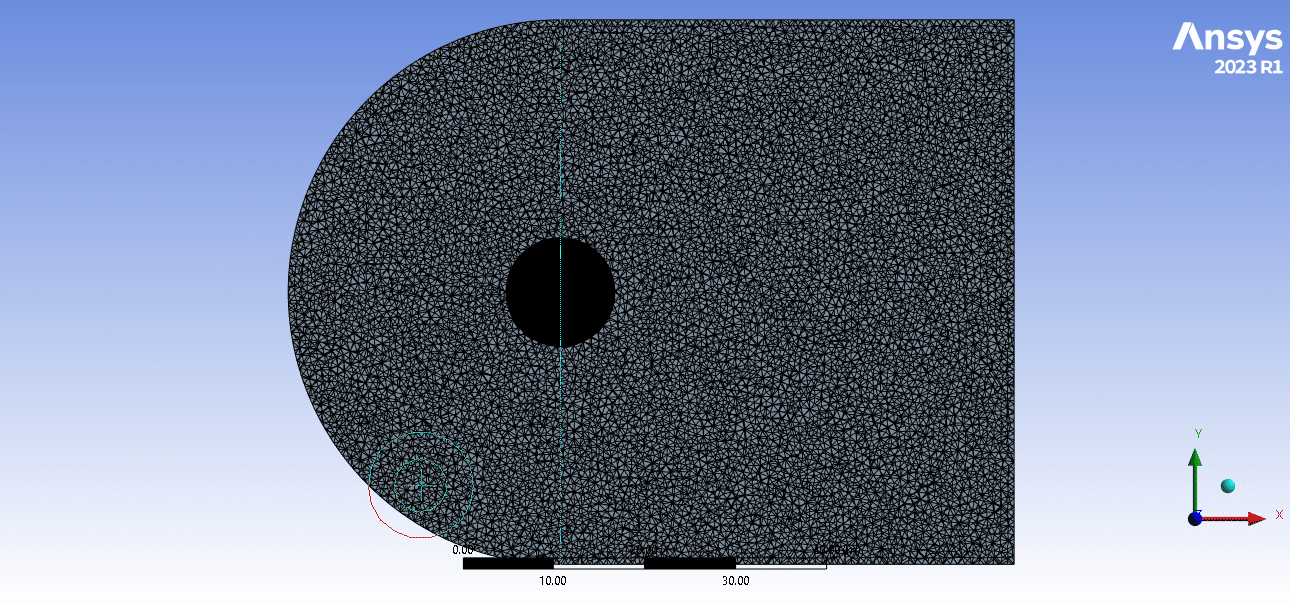Click the 2023 R1 version text
Screen dimensions: 1290x605
click(x=1247, y=68)
